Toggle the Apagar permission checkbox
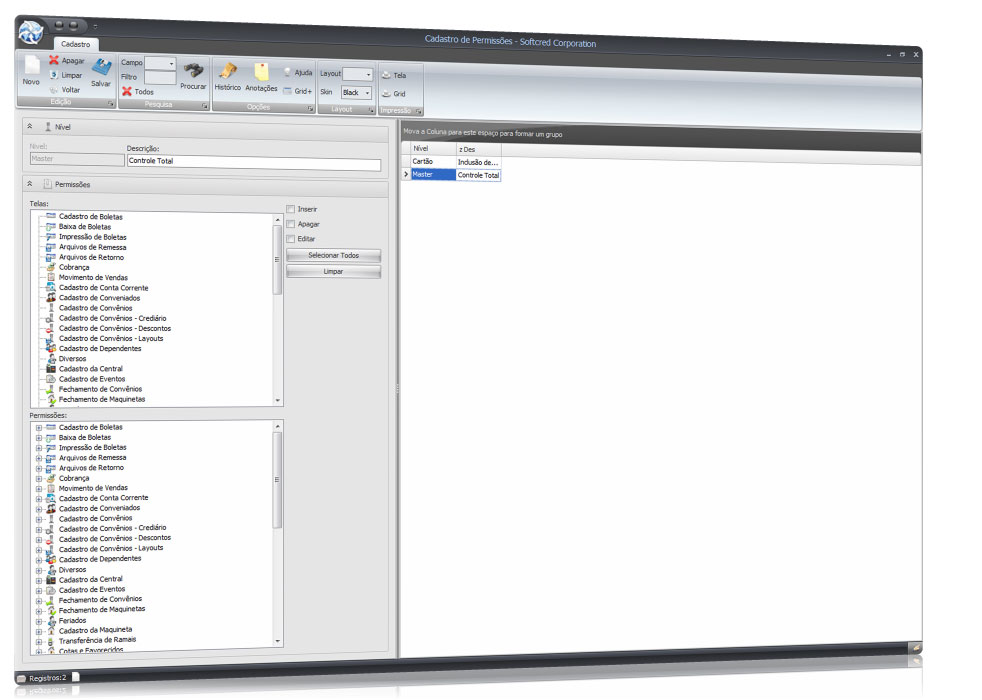The image size is (982, 700). tap(291, 224)
